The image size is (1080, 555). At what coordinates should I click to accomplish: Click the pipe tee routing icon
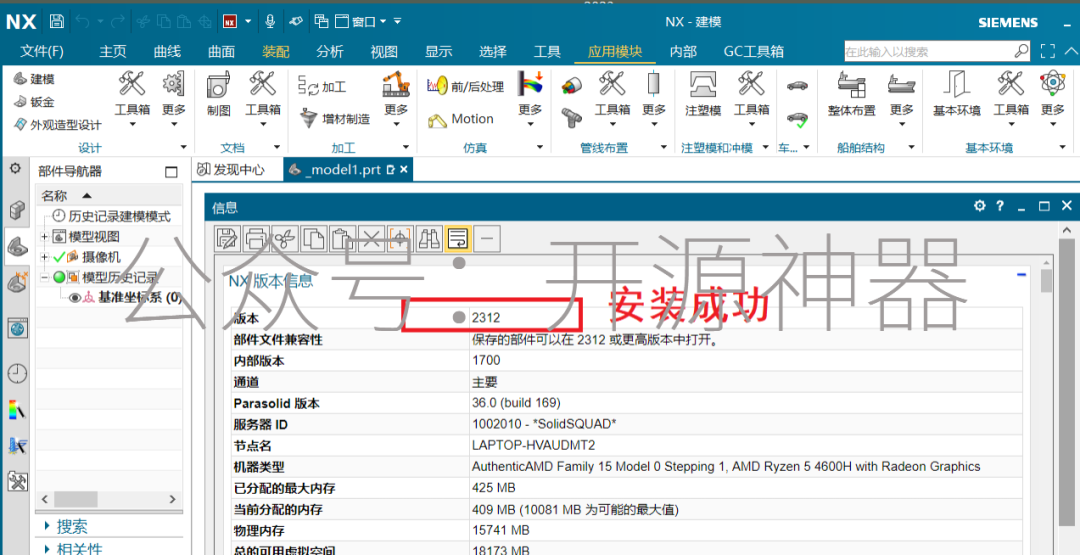571,118
